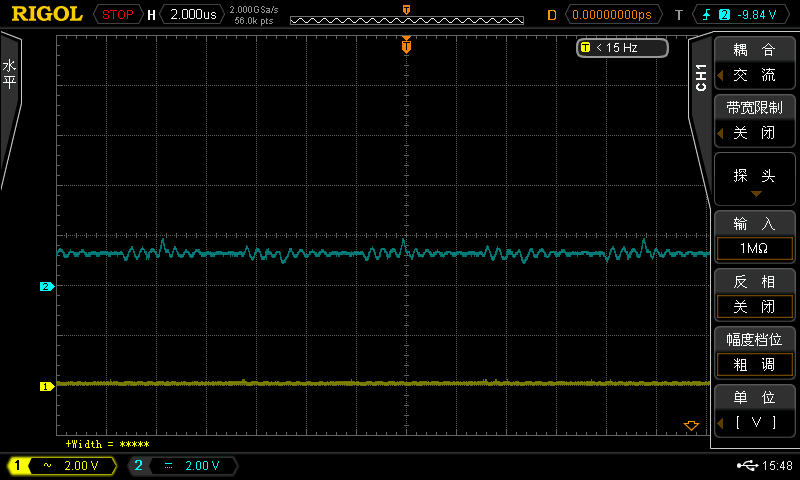800x480 pixels.
Task: Select the channel 2 label at bottom
Action: pos(139,465)
